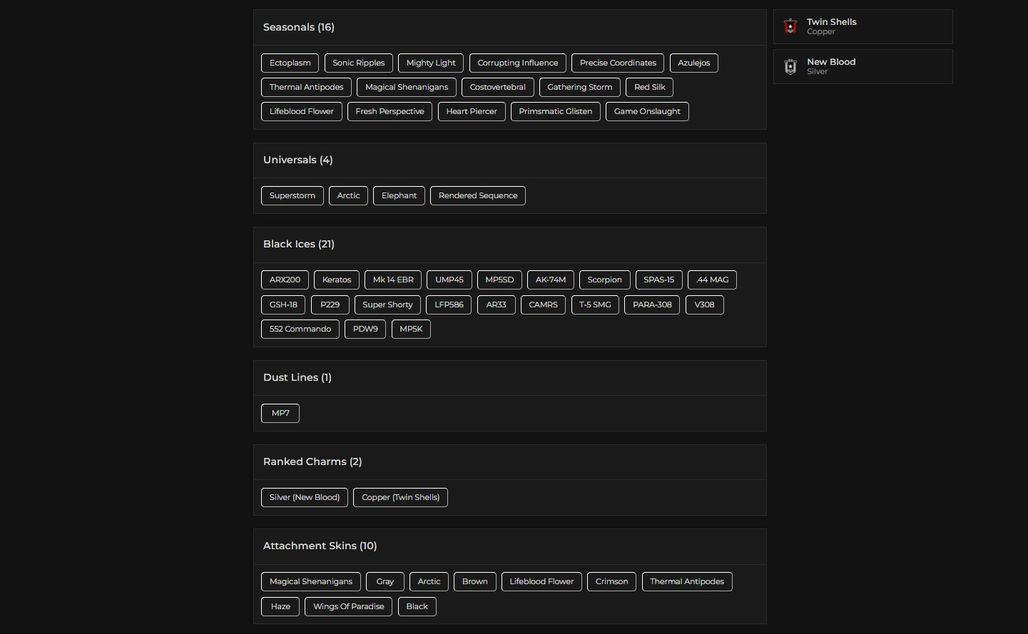Choose the Black attachment skin tag
Image resolution: width=1028 pixels, height=634 pixels.
coord(417,606)
